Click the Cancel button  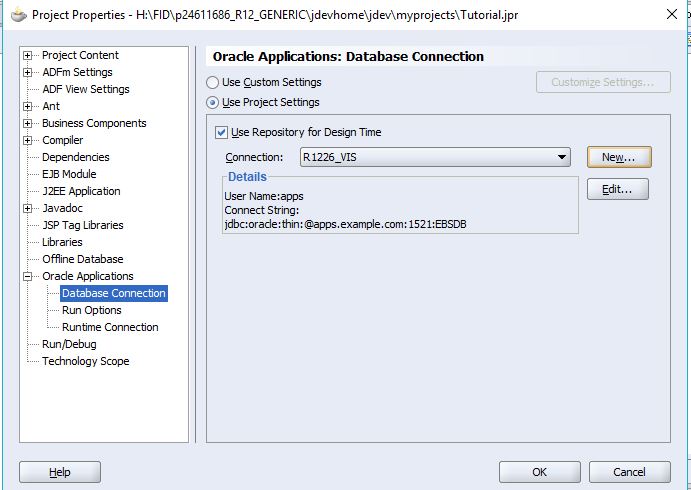point(629,472)
